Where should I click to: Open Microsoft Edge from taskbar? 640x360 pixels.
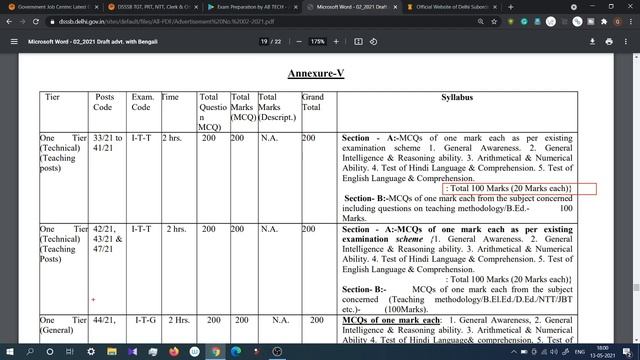236,351
